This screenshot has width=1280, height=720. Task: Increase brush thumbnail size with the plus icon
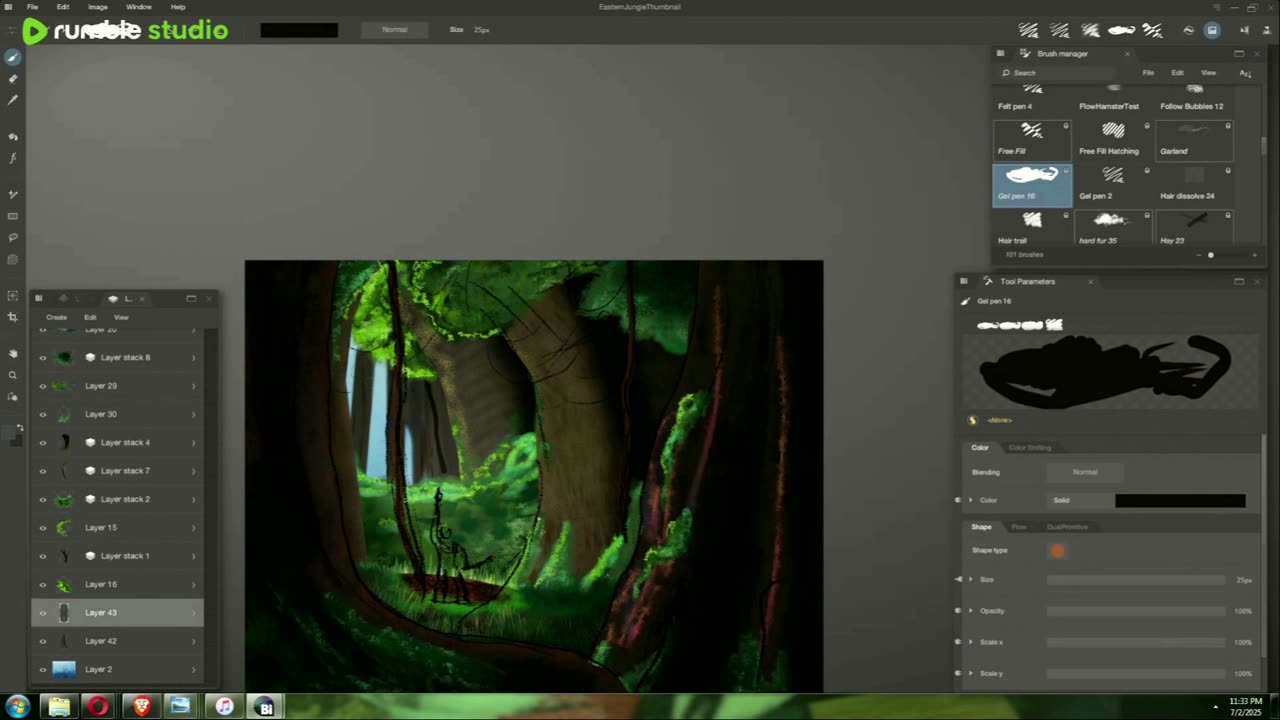pos(1255,255)
